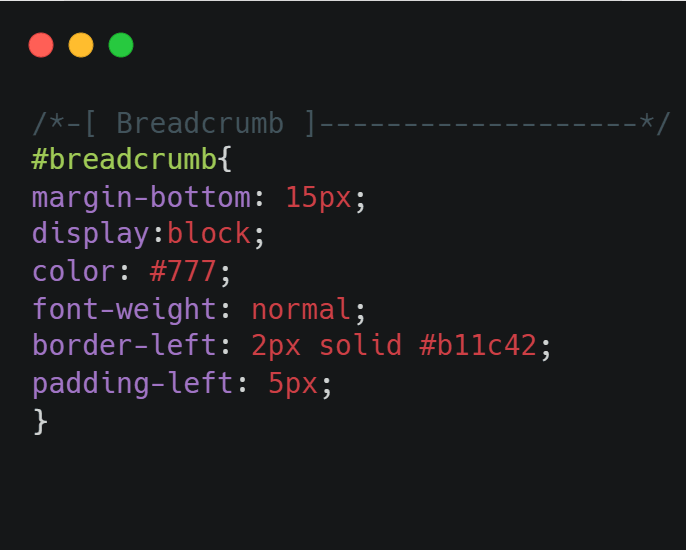This screenshot has width=686, height=550.
Task: Click the padding-left property
Action: pos(132,384)
